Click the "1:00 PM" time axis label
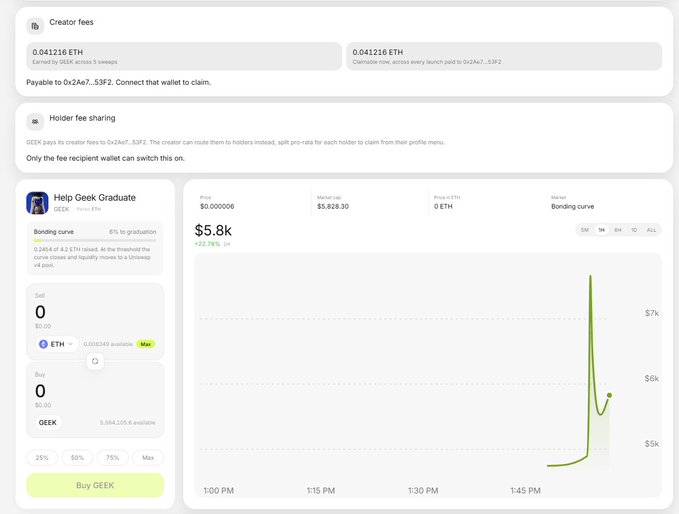The width and height of the screenshot is (679, 514). coord(219,491)
